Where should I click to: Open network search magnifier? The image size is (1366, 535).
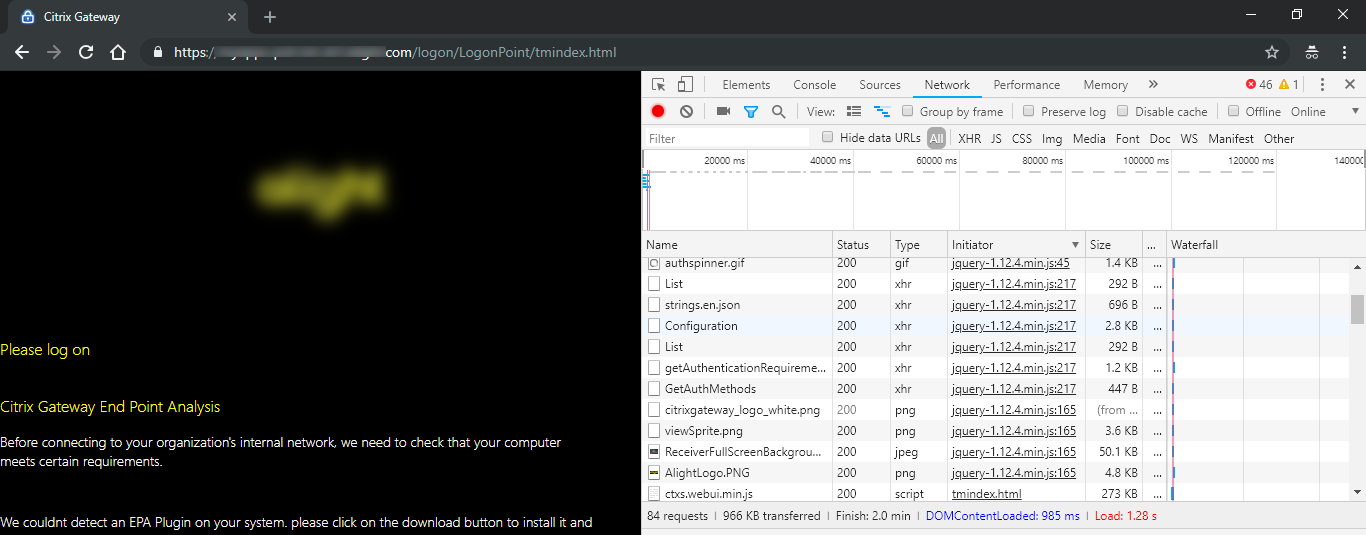(778, 112)
